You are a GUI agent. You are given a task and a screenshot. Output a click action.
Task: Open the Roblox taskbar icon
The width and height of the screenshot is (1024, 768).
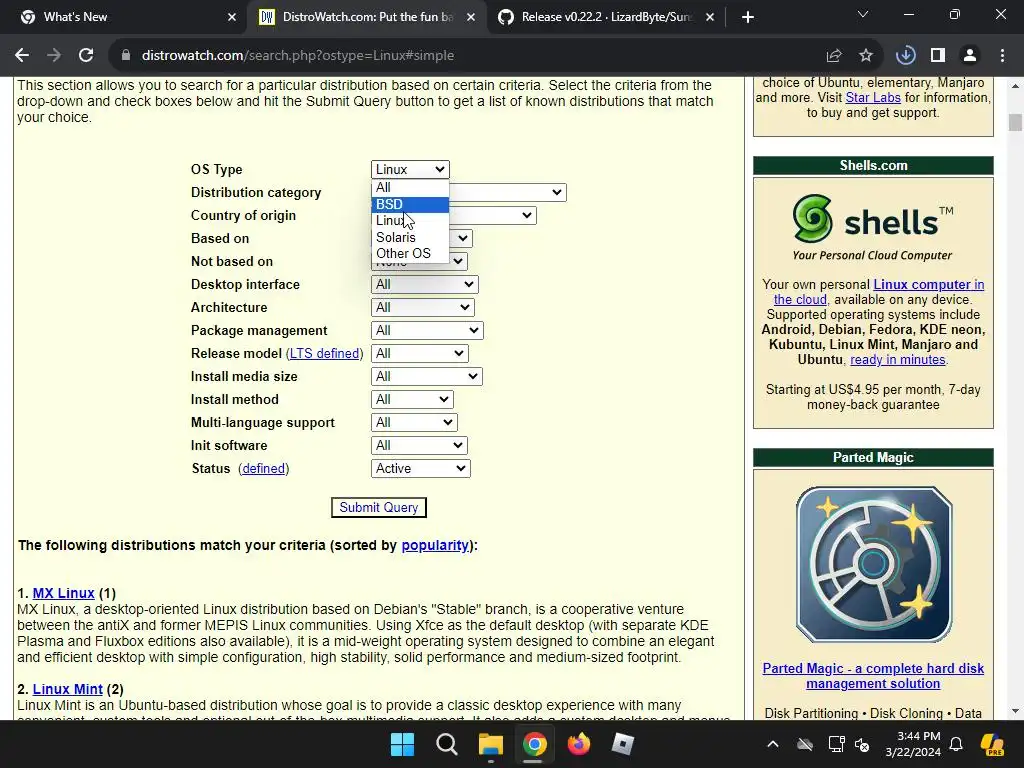622,744
